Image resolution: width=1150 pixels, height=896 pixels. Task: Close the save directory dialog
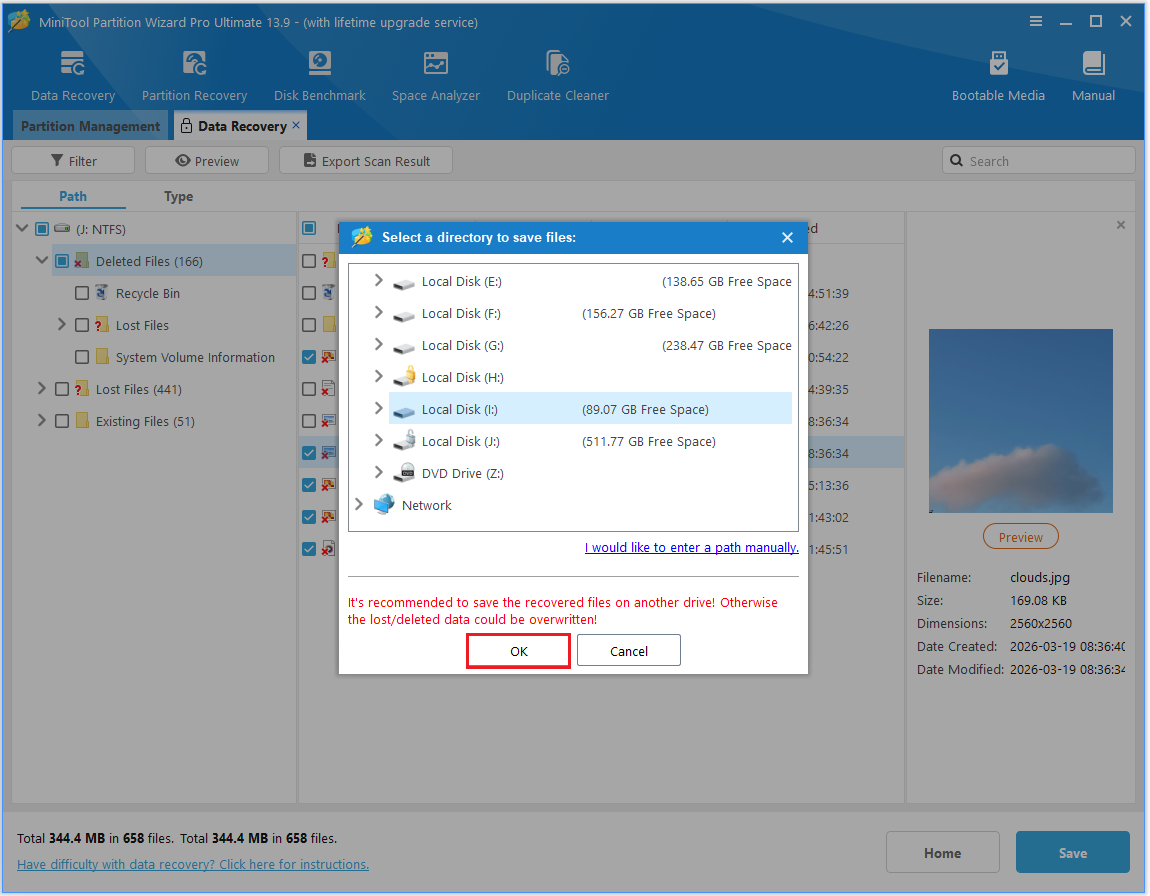(787, 238)
